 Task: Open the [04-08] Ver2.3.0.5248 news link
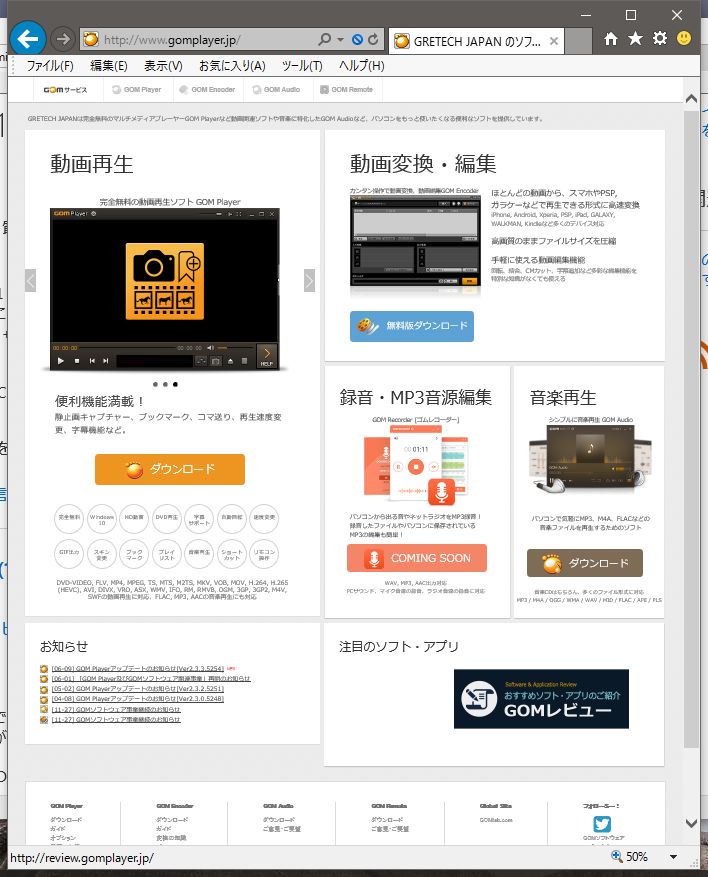138,699
